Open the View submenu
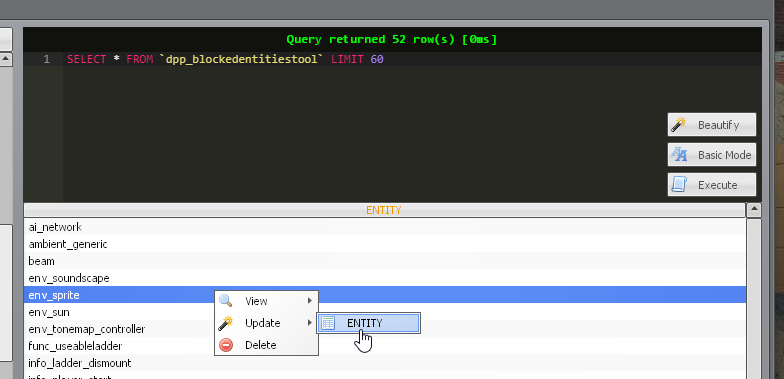This screenshot has height=379, width=784. point(266,301)
